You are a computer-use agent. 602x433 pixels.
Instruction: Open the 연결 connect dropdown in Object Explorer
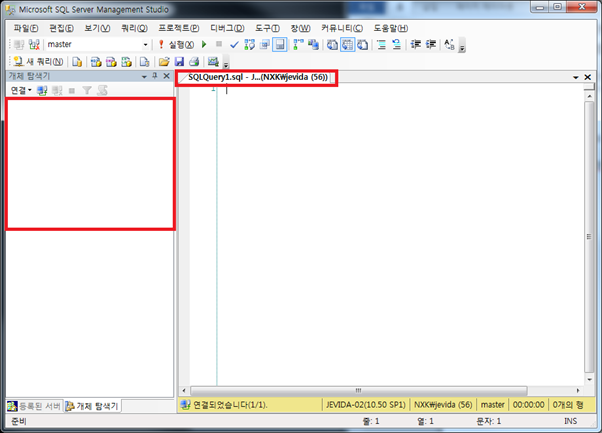click(21, 91)
